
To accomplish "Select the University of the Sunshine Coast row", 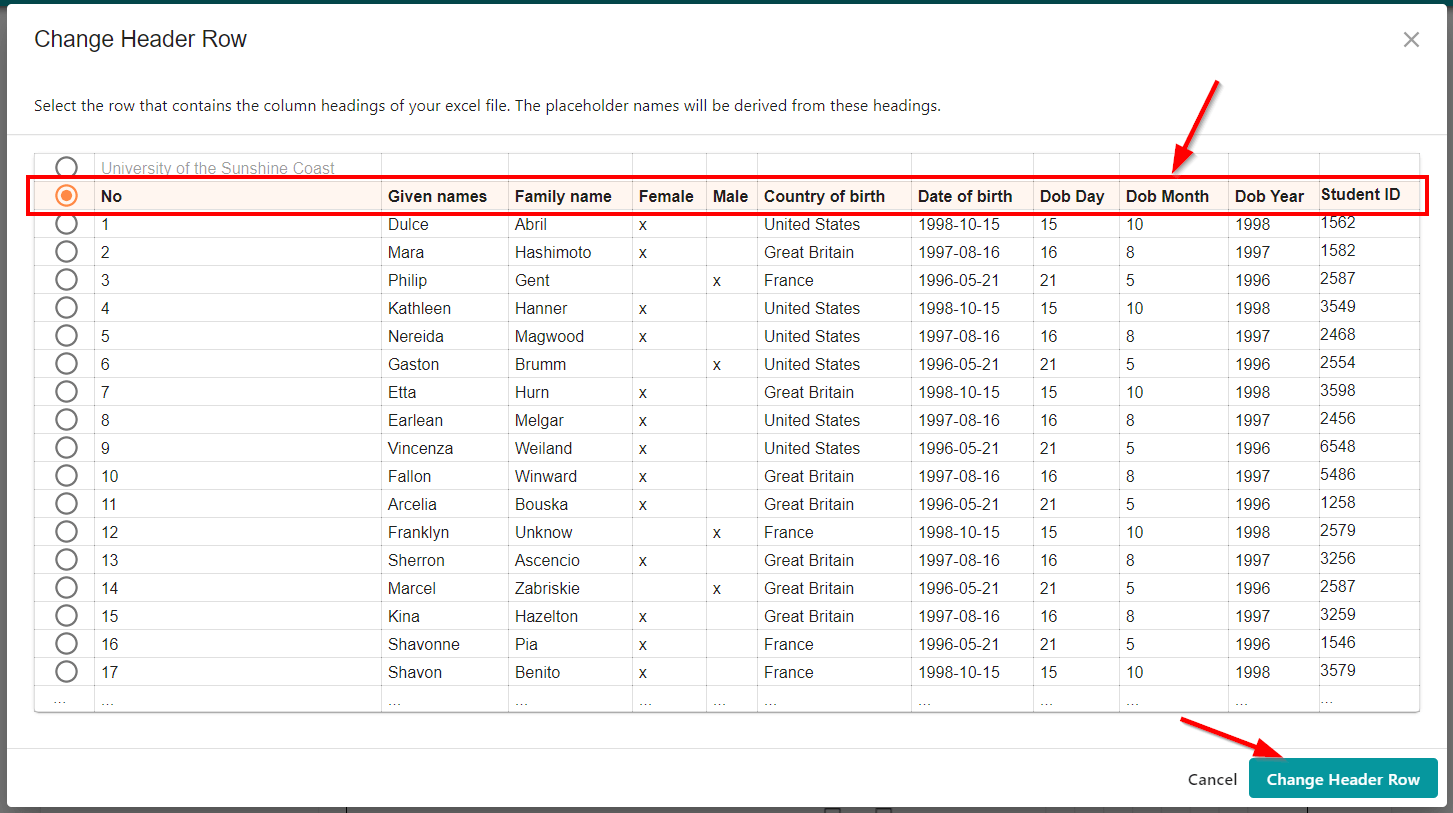I will 66,167.
